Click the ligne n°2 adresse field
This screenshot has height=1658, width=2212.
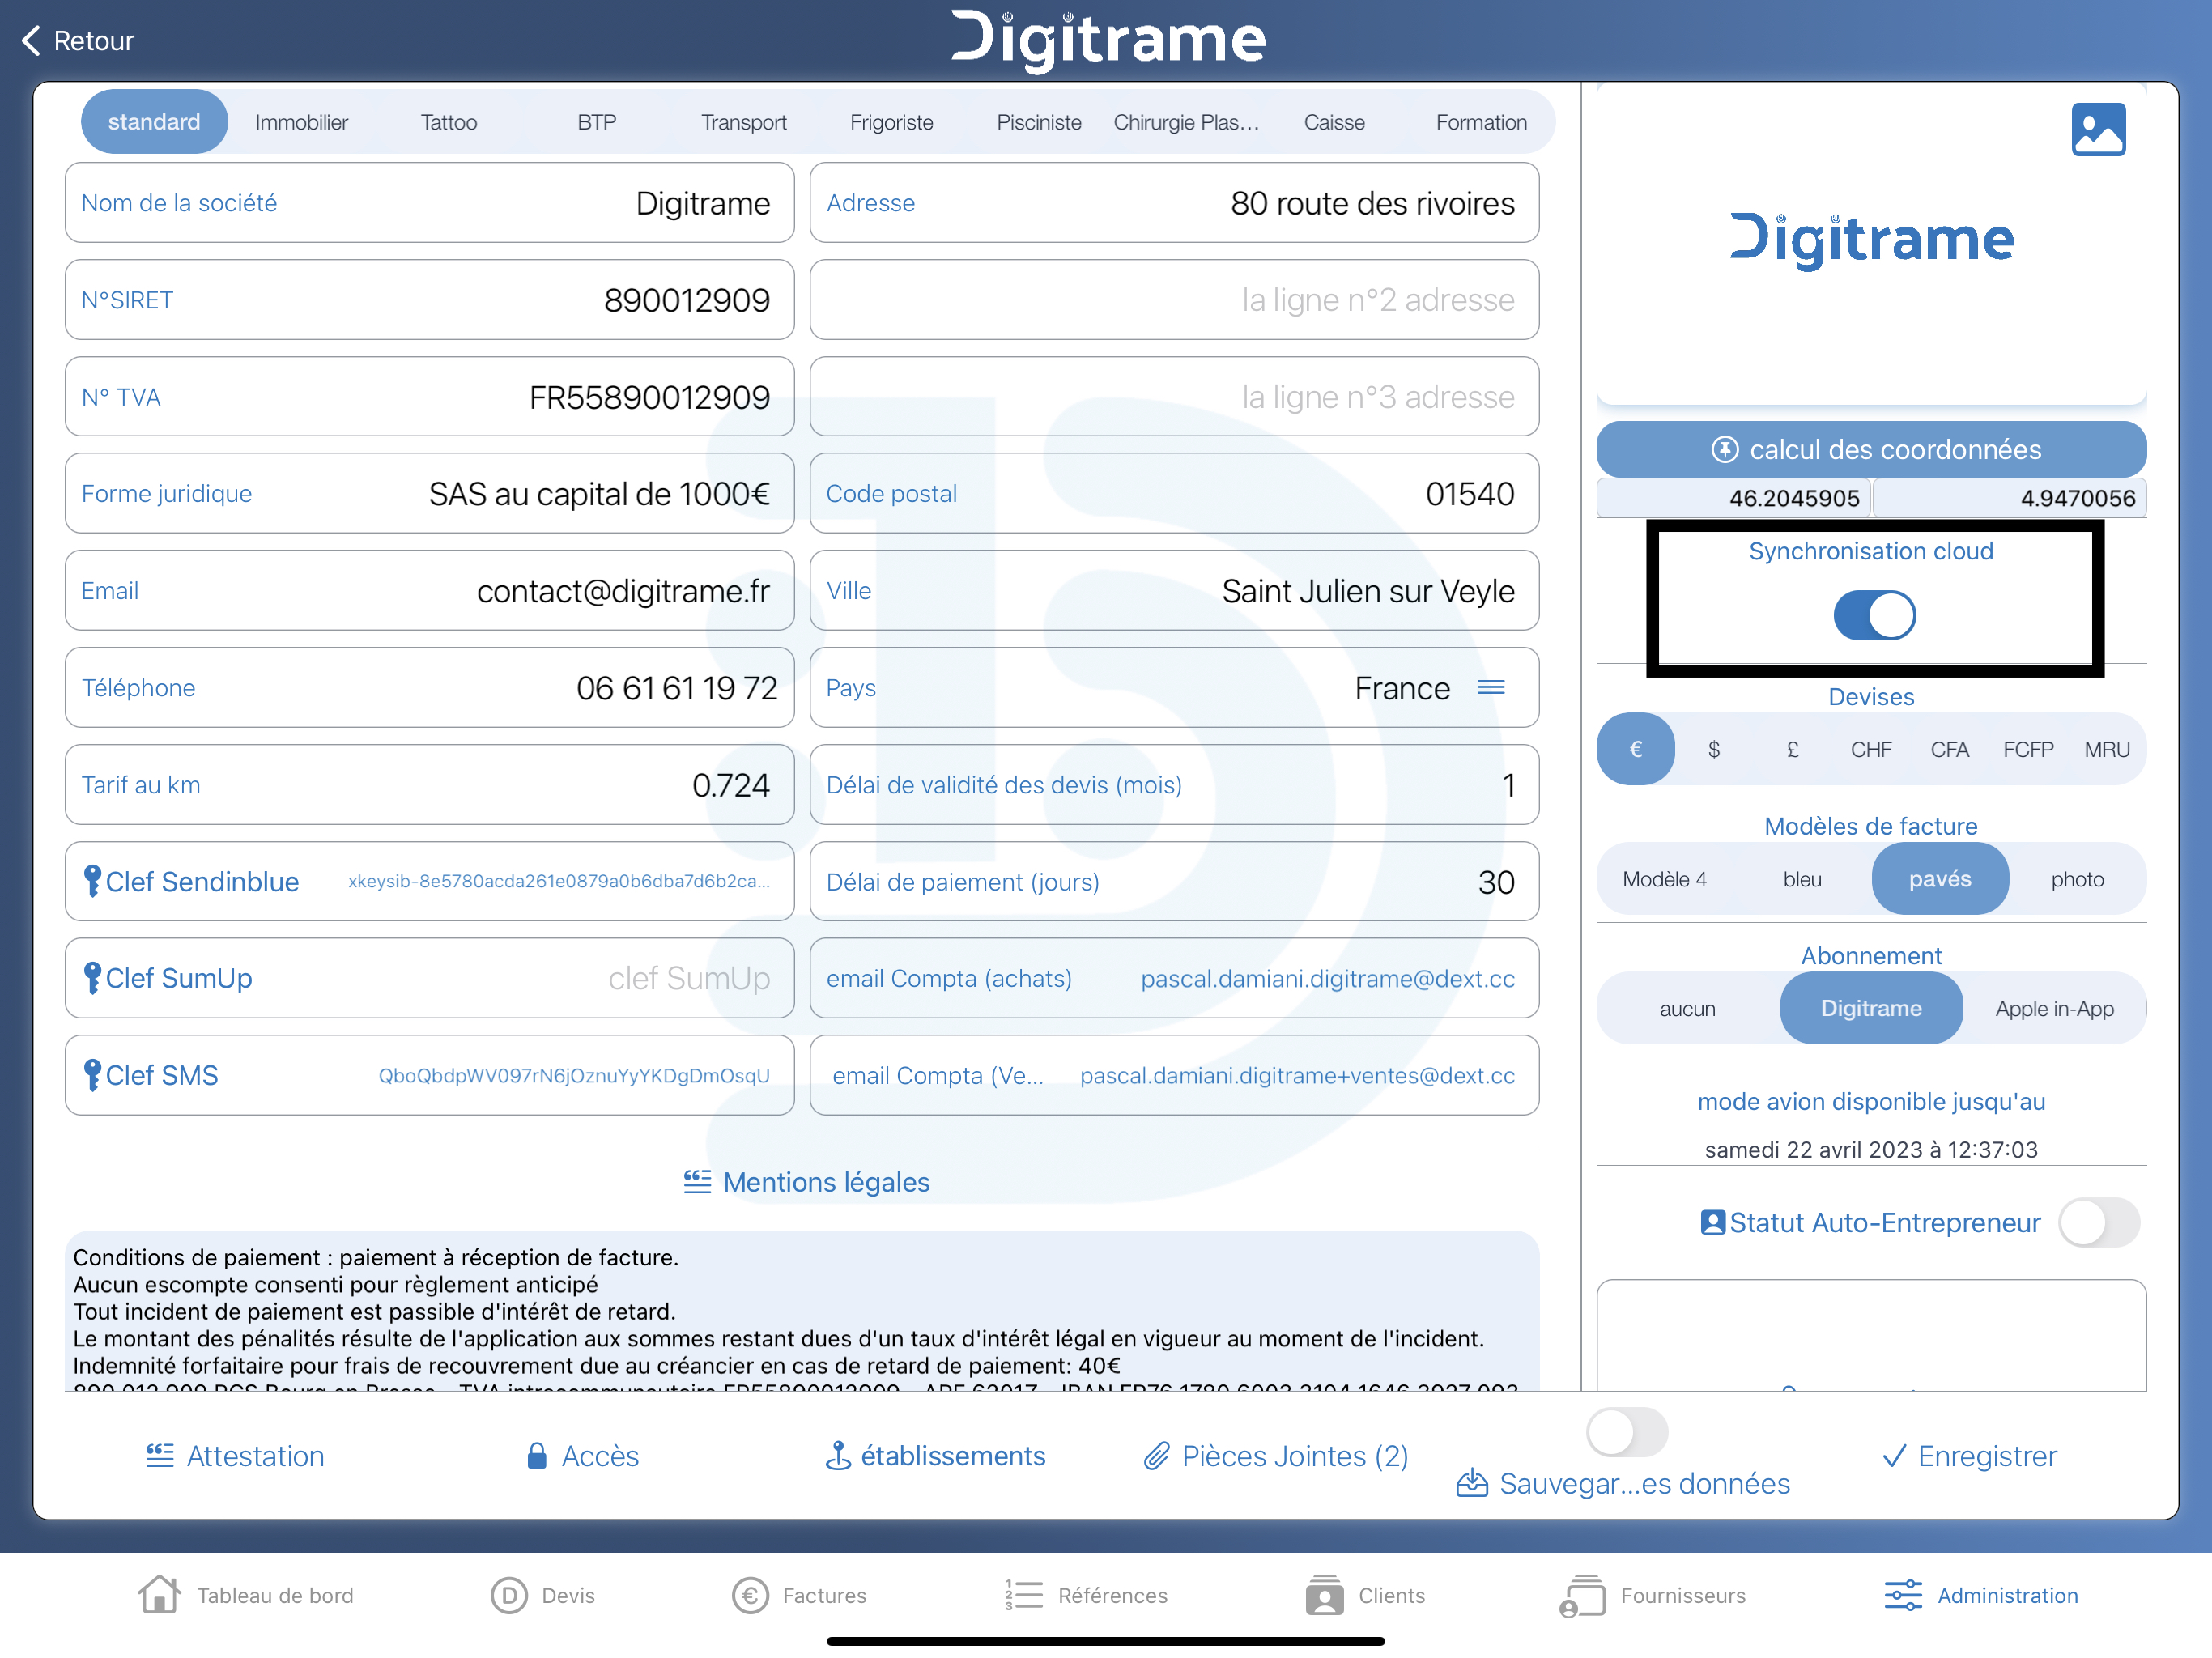point(1174,300)
